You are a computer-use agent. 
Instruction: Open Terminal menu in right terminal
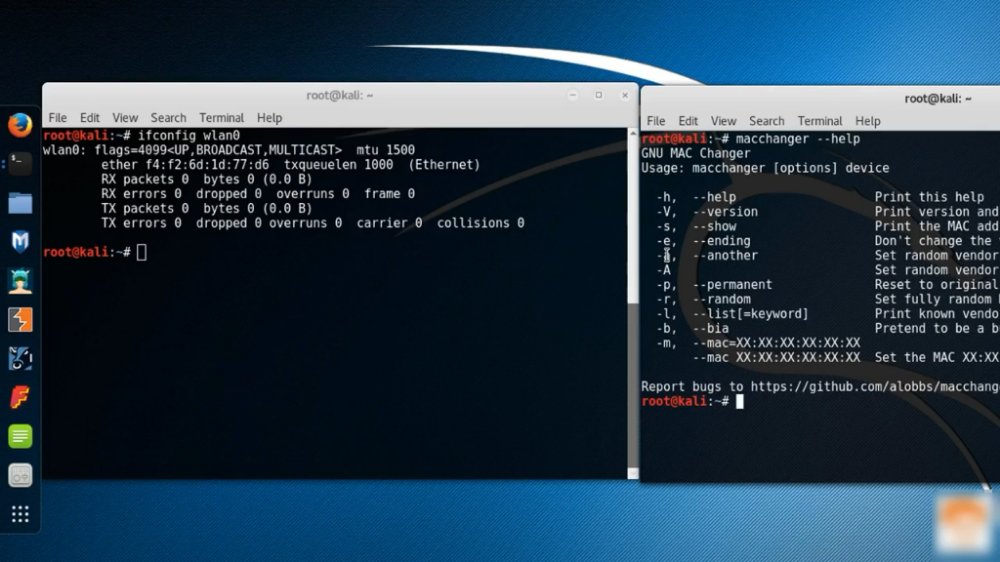820,121
